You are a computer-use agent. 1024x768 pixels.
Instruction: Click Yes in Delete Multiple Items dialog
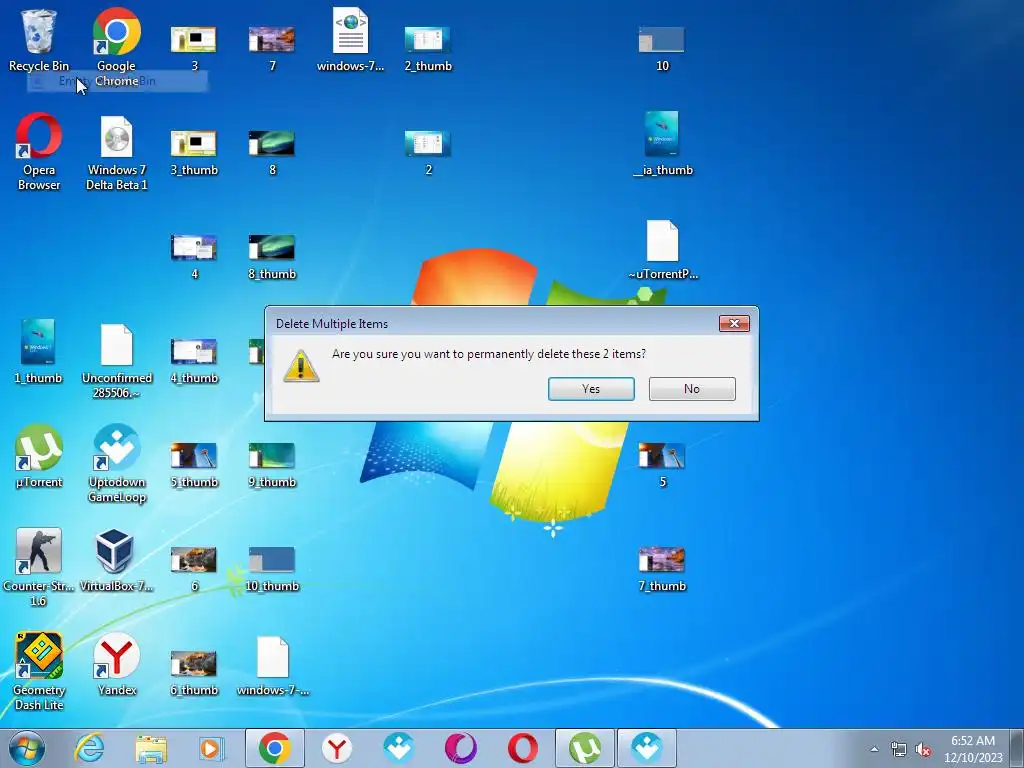(x=591, y=389)
